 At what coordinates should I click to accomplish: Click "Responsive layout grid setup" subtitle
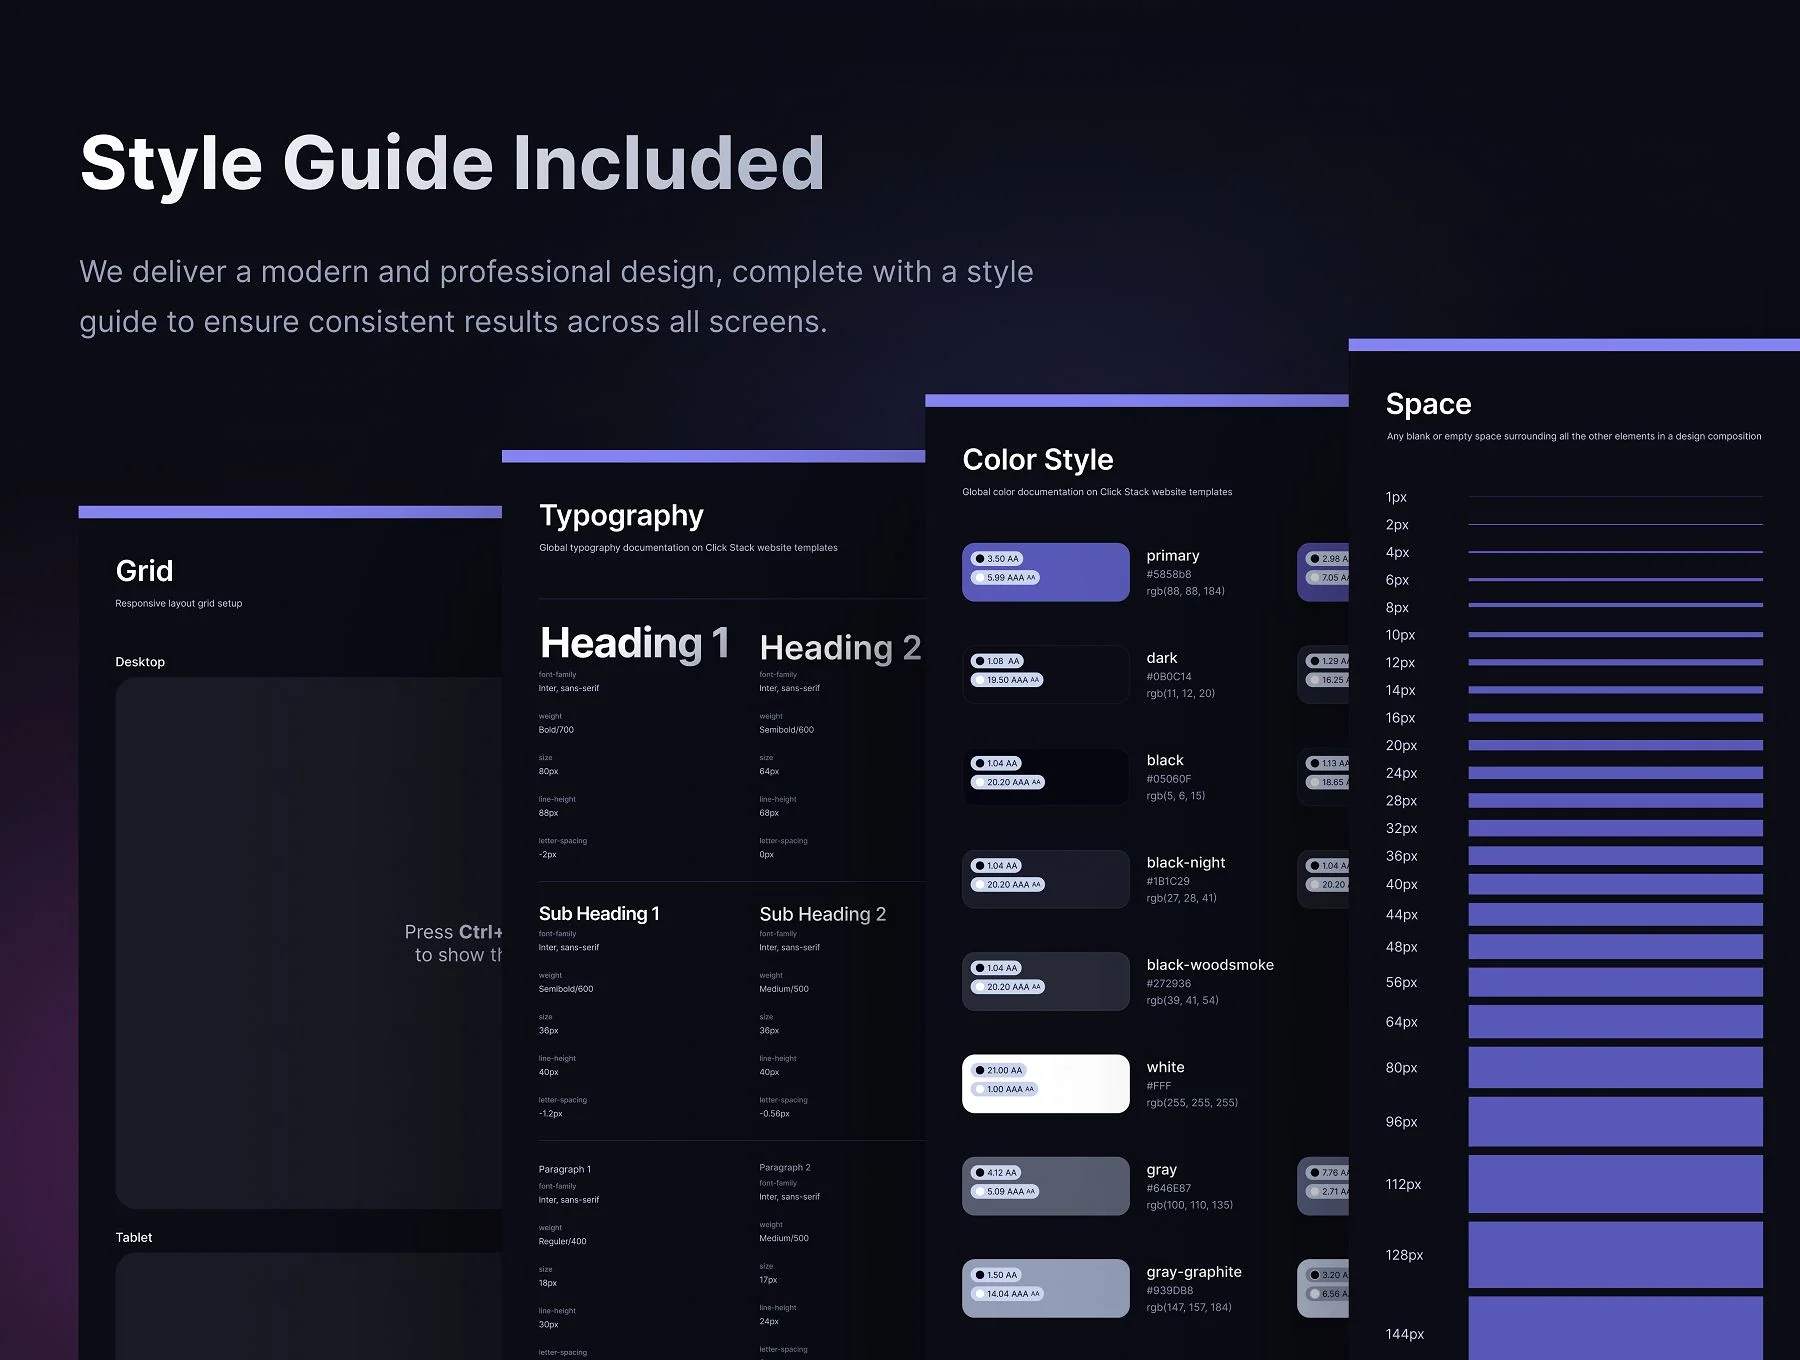(x=179, y=603)
